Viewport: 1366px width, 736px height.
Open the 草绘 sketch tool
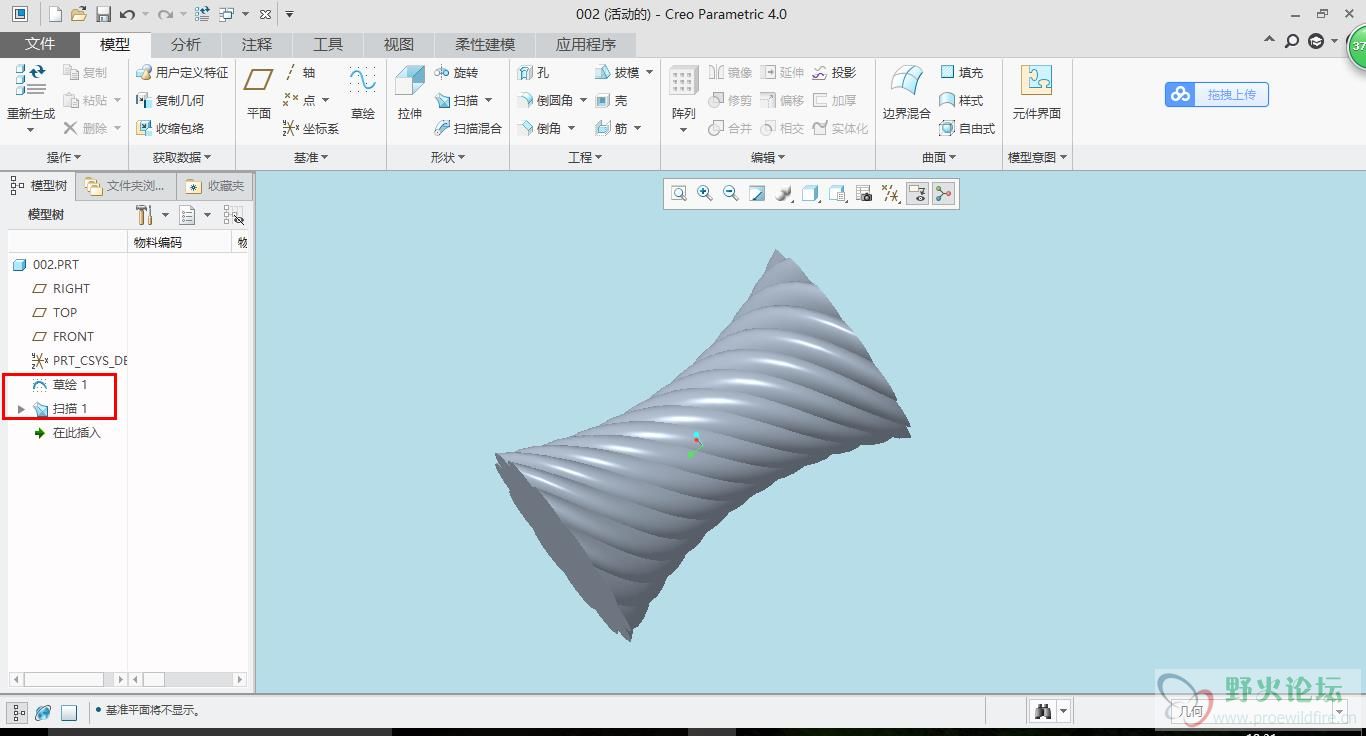tap(362, 92)
